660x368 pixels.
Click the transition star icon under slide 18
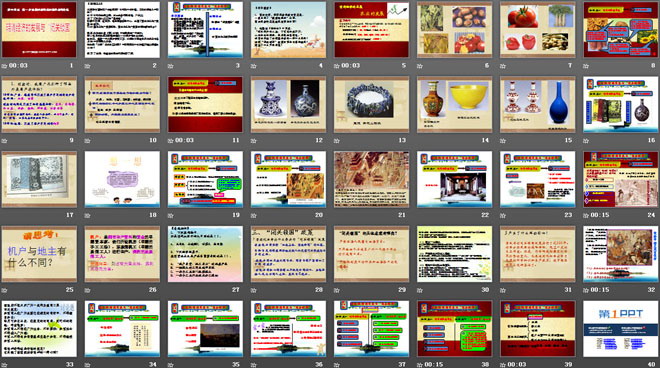coord(87,215)
